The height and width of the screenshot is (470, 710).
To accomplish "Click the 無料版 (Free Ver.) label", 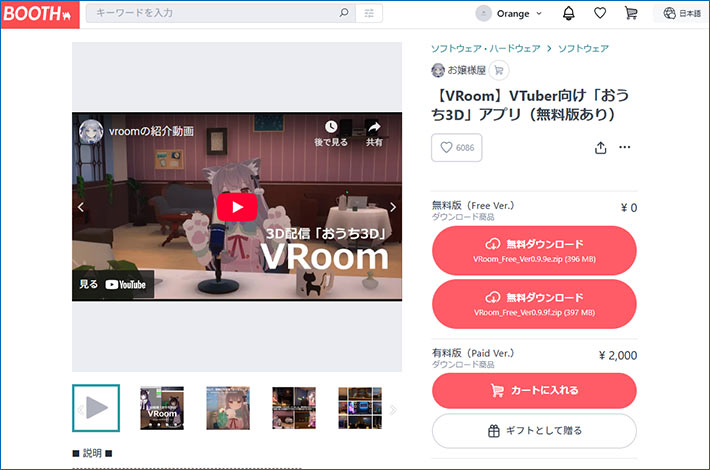I will [x=473, y=206].
